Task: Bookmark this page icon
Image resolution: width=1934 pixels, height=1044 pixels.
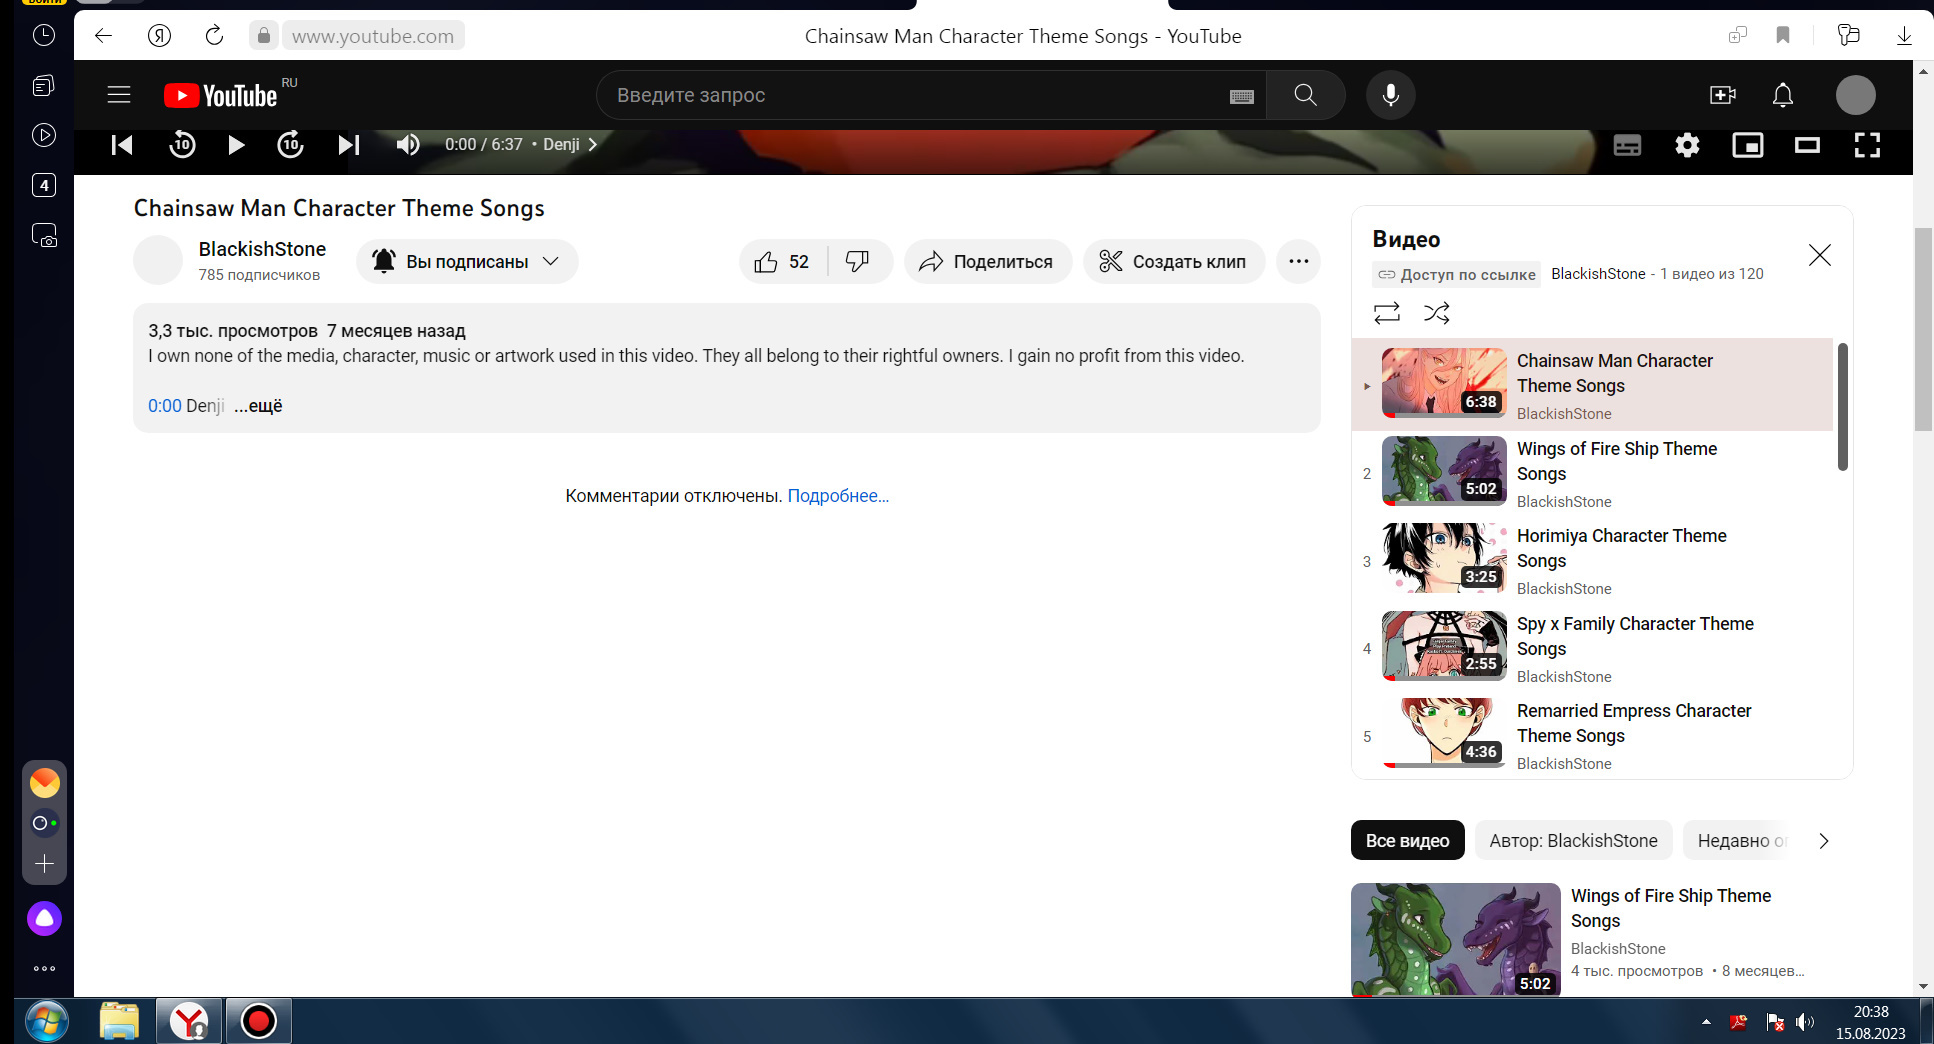Action: point(1782,36)
